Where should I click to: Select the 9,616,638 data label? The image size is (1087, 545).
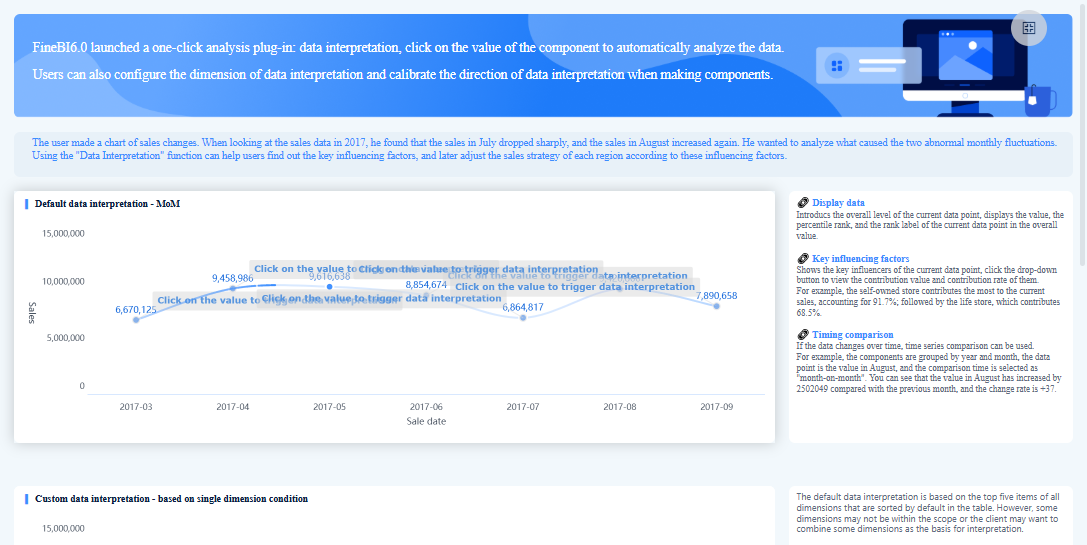pyautogui.click(x=329, y=276)
